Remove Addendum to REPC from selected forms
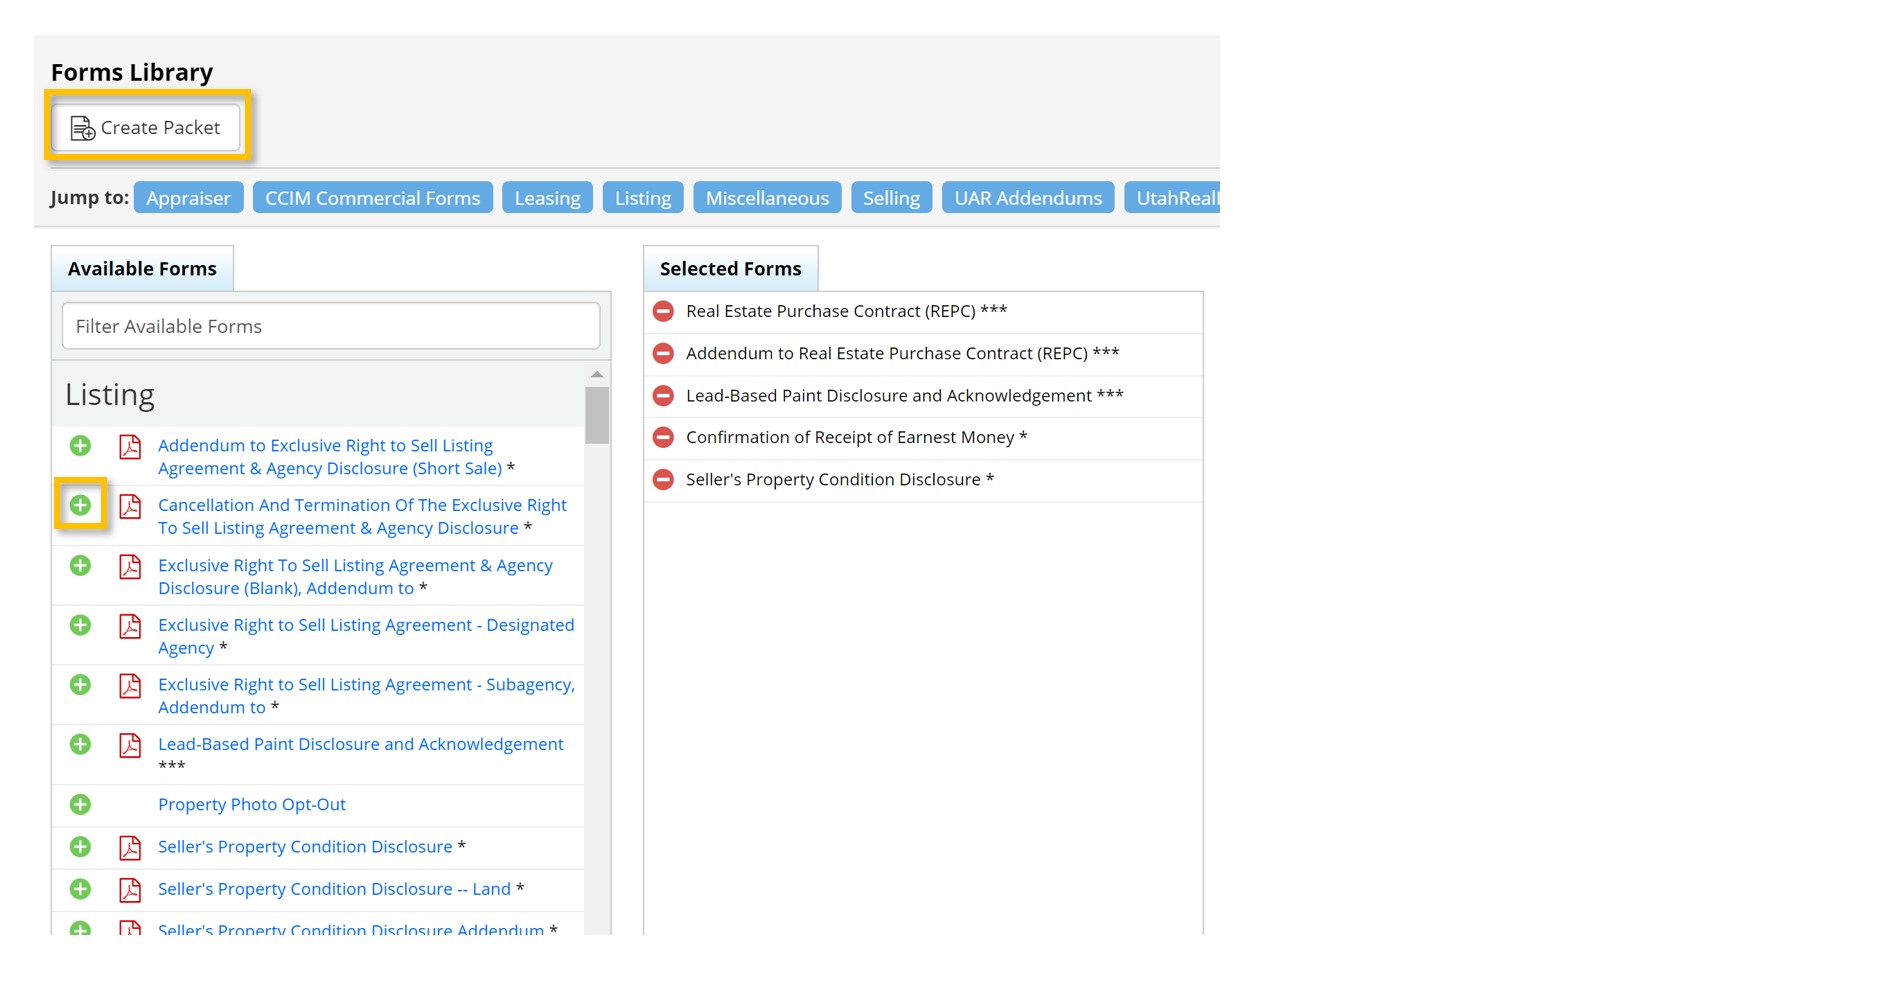 pos(663,353)
